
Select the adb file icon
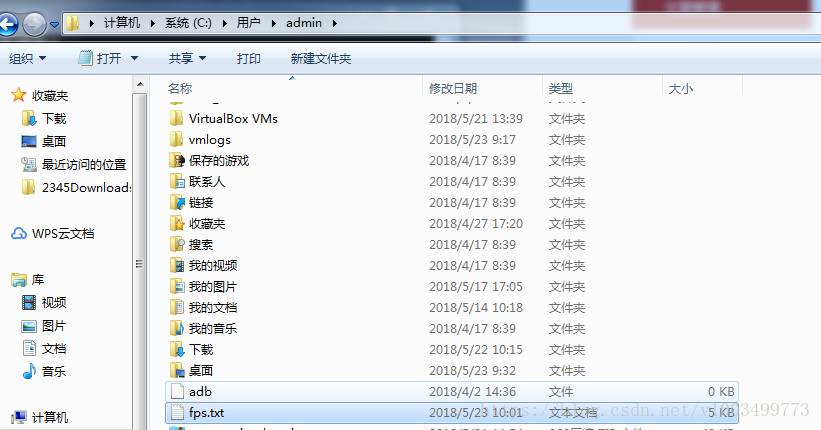click(177, 391)
